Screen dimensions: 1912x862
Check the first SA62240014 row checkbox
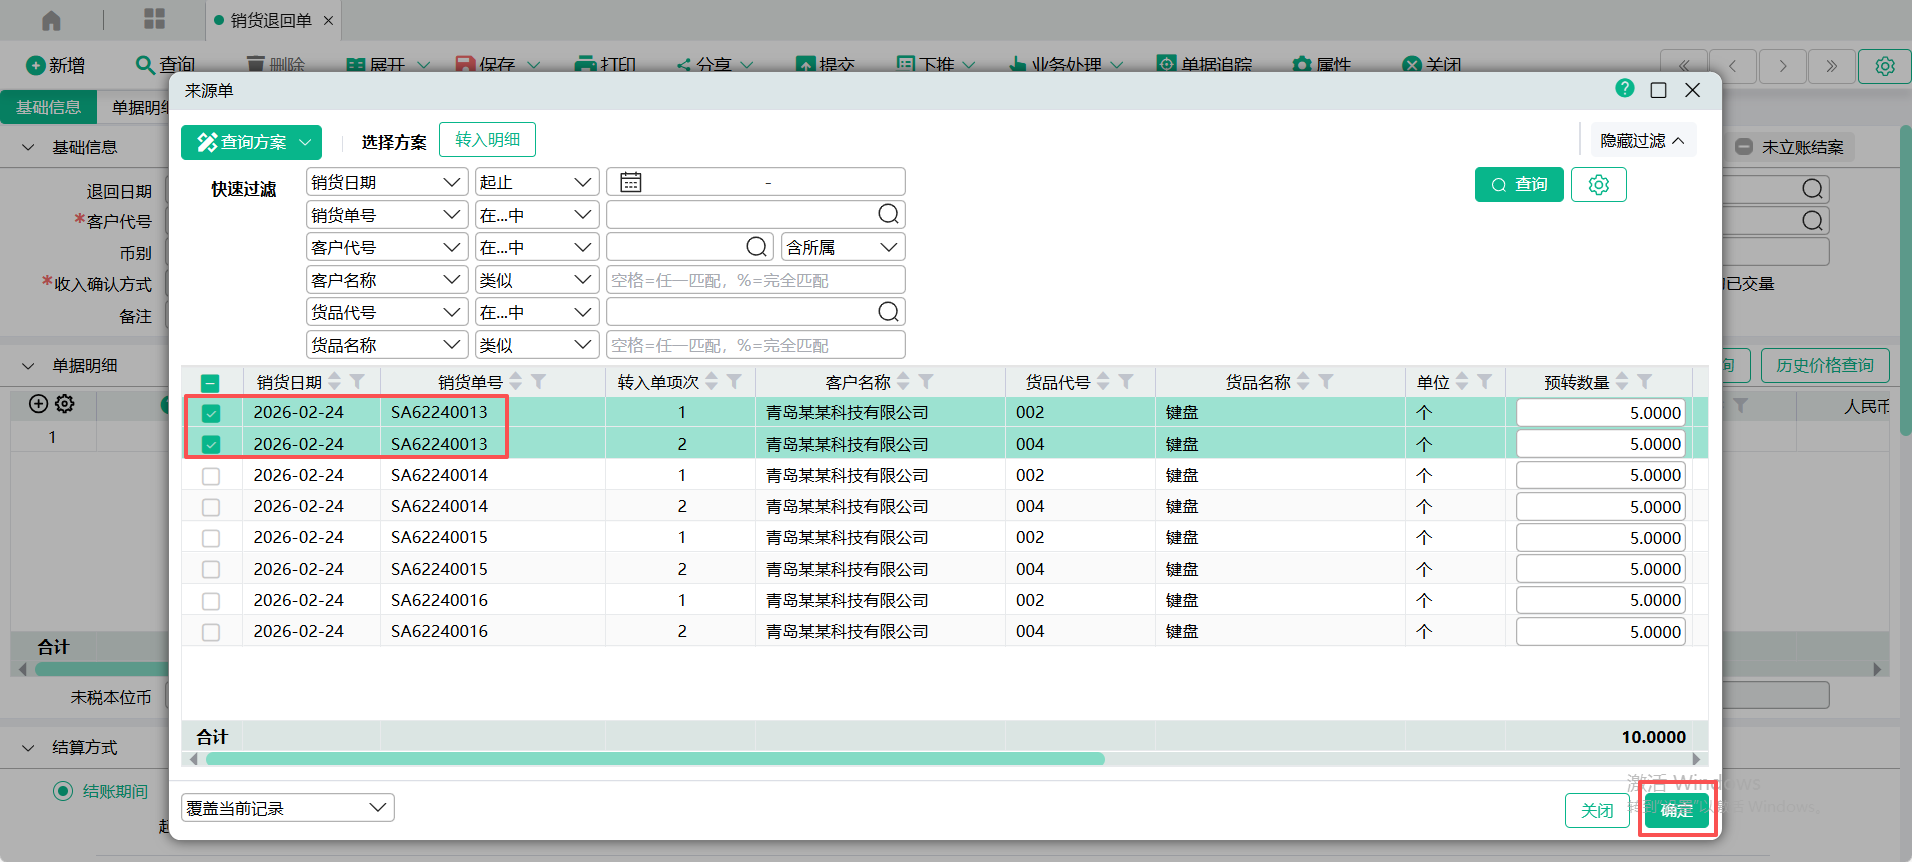coord(211,476)
